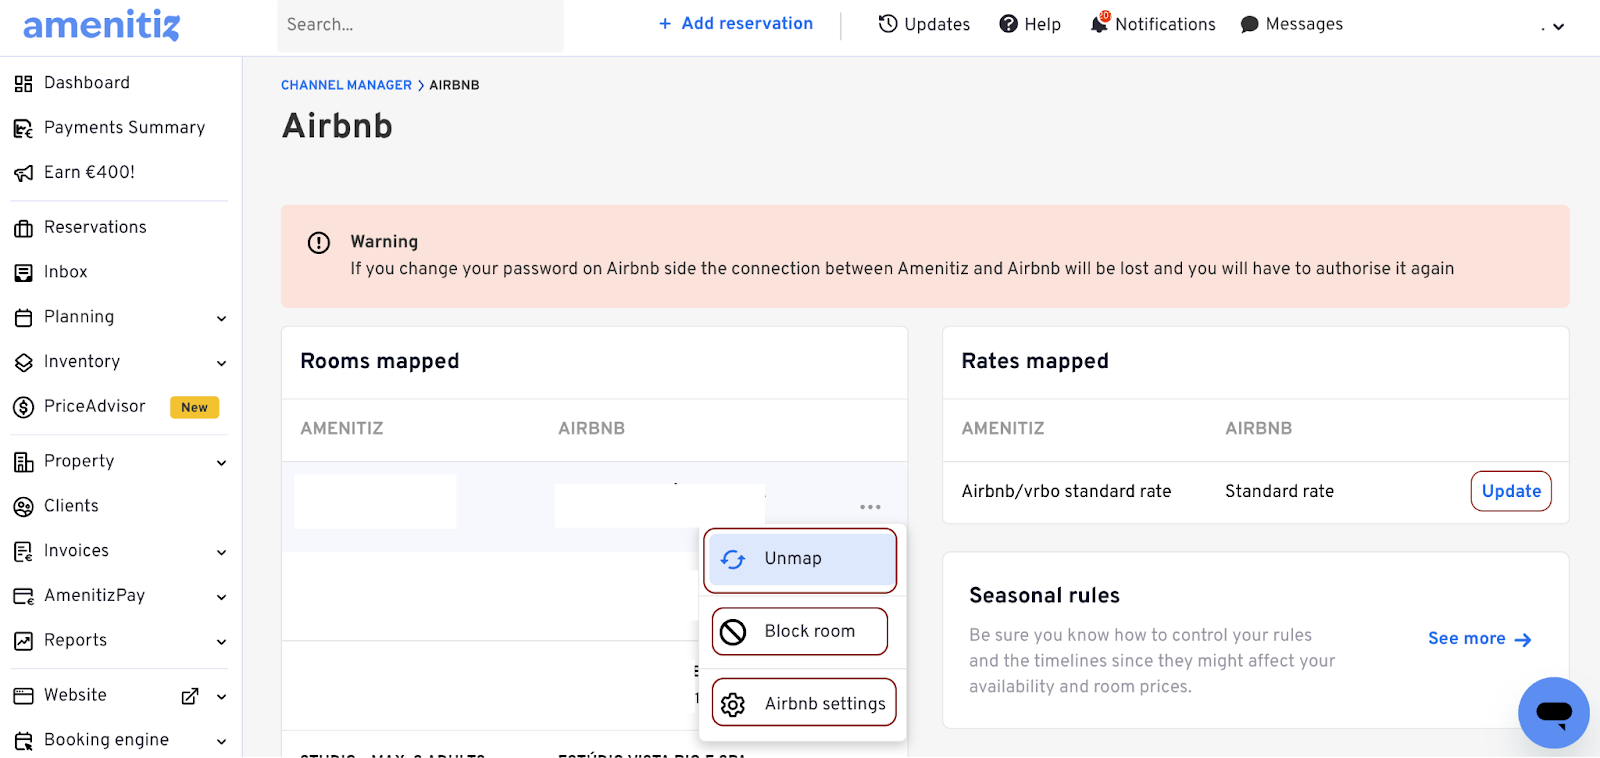Click the Earn €400! sidebar link
The height and width of the screenshot is (758, 1600).
point(89,172)
